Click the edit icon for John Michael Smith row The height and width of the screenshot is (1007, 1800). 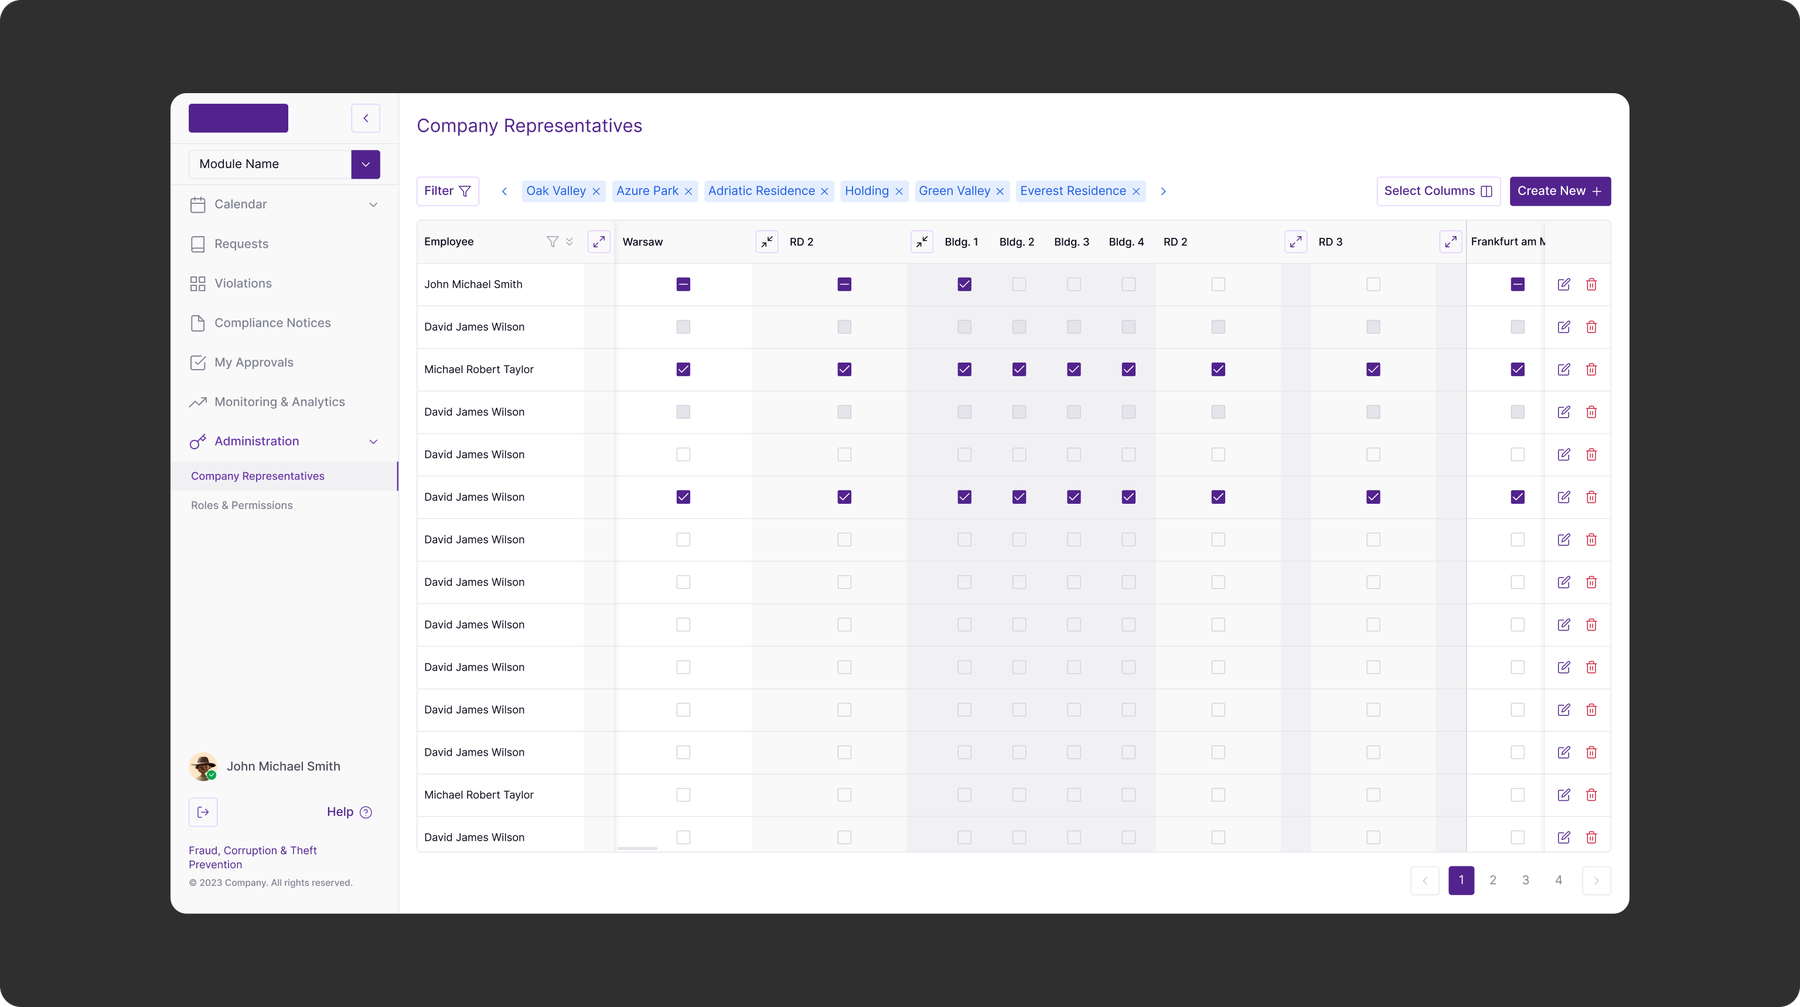click(1564, 285)
